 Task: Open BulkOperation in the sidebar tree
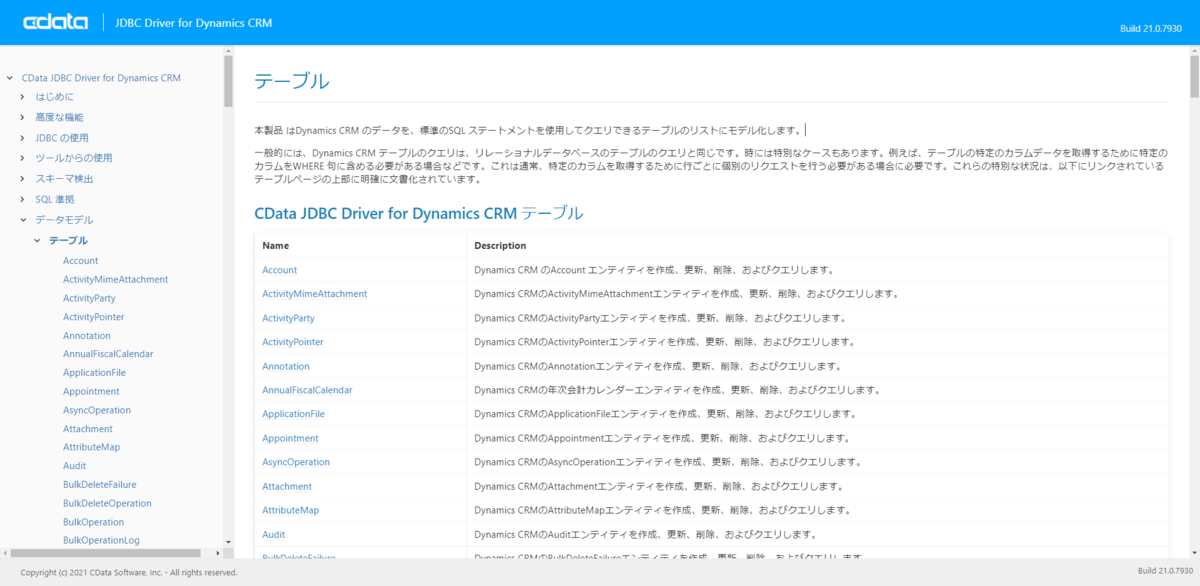(94, 522)
